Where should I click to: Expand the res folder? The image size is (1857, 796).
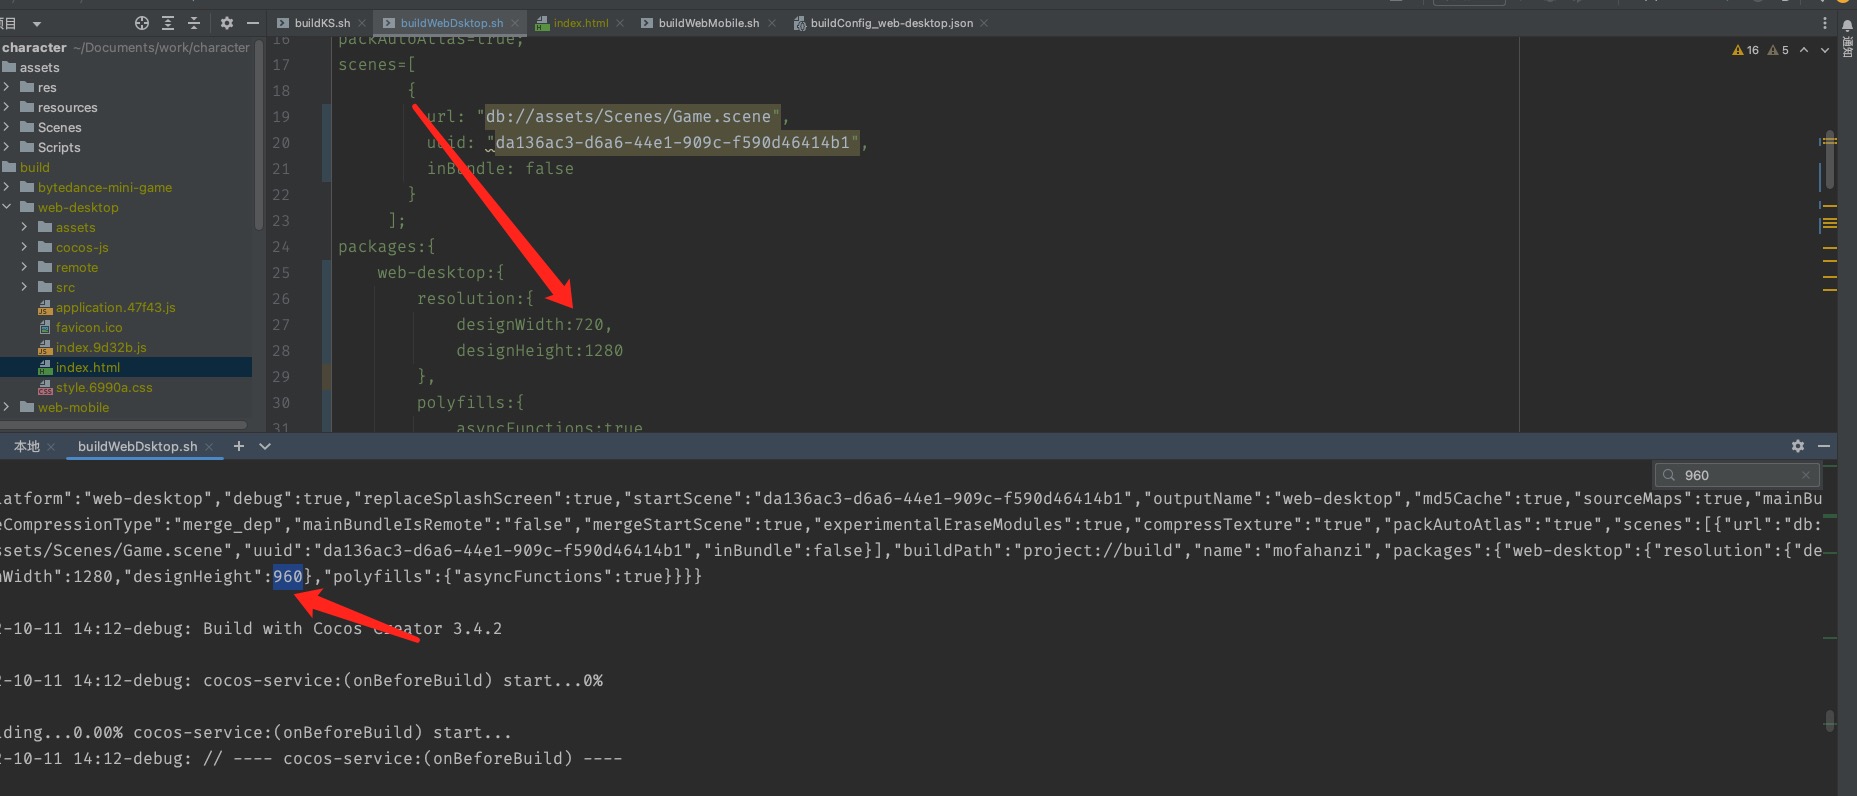coord(7,87)
